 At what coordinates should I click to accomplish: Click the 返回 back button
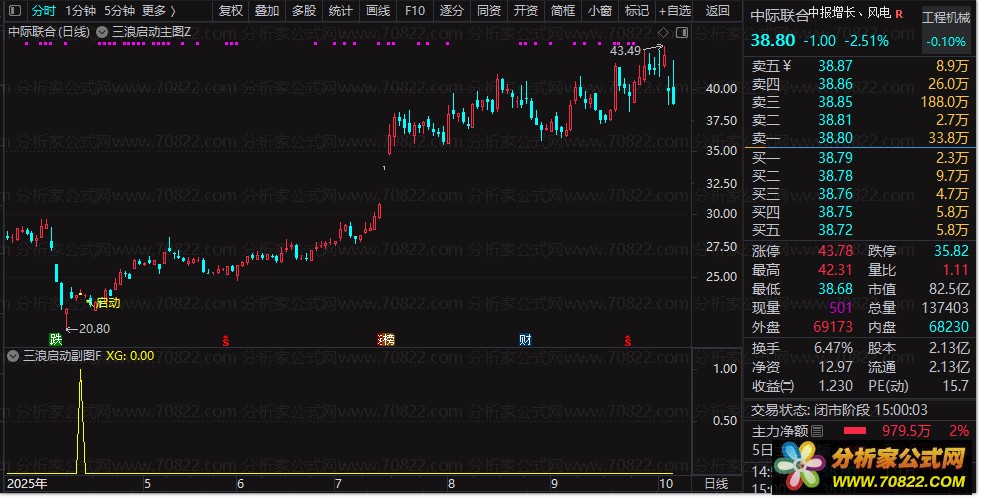pyautogui.click(x=718, y=11)
